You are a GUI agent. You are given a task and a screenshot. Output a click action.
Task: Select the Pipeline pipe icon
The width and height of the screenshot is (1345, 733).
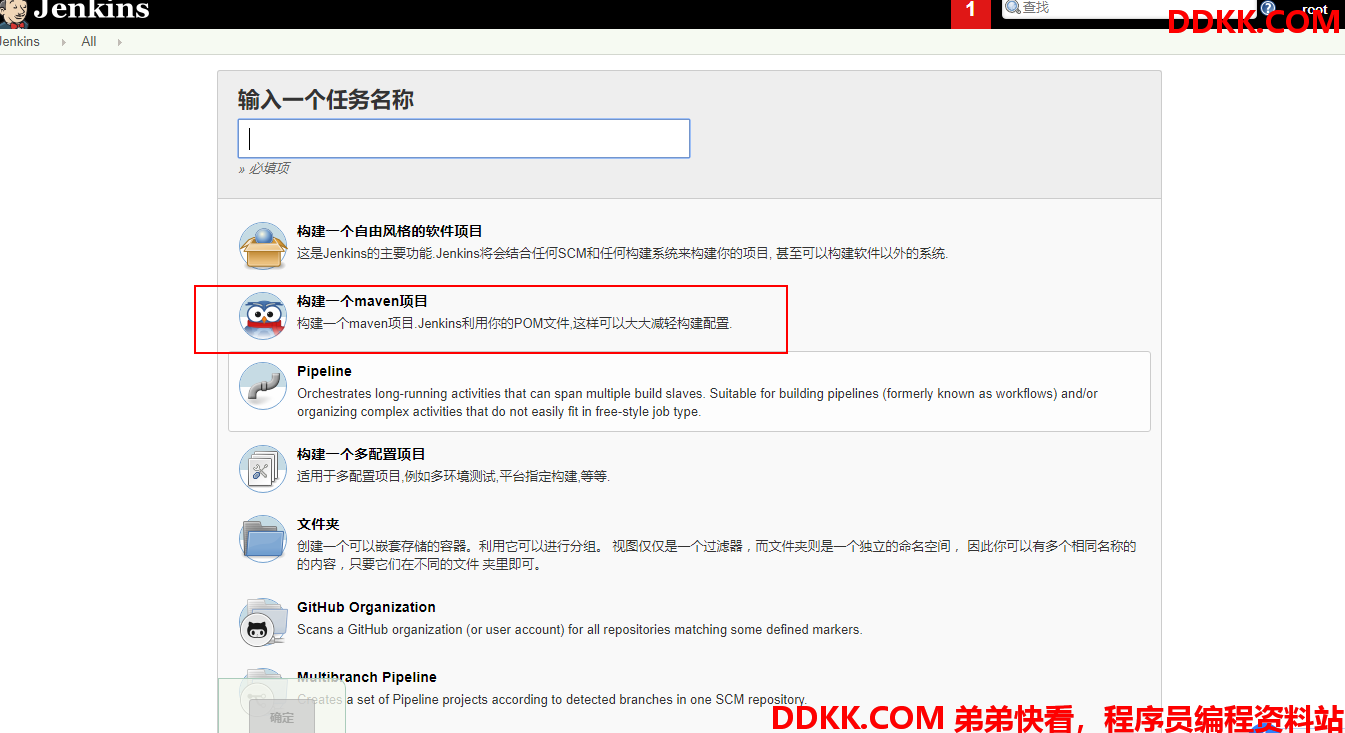(x=263, y=386)
